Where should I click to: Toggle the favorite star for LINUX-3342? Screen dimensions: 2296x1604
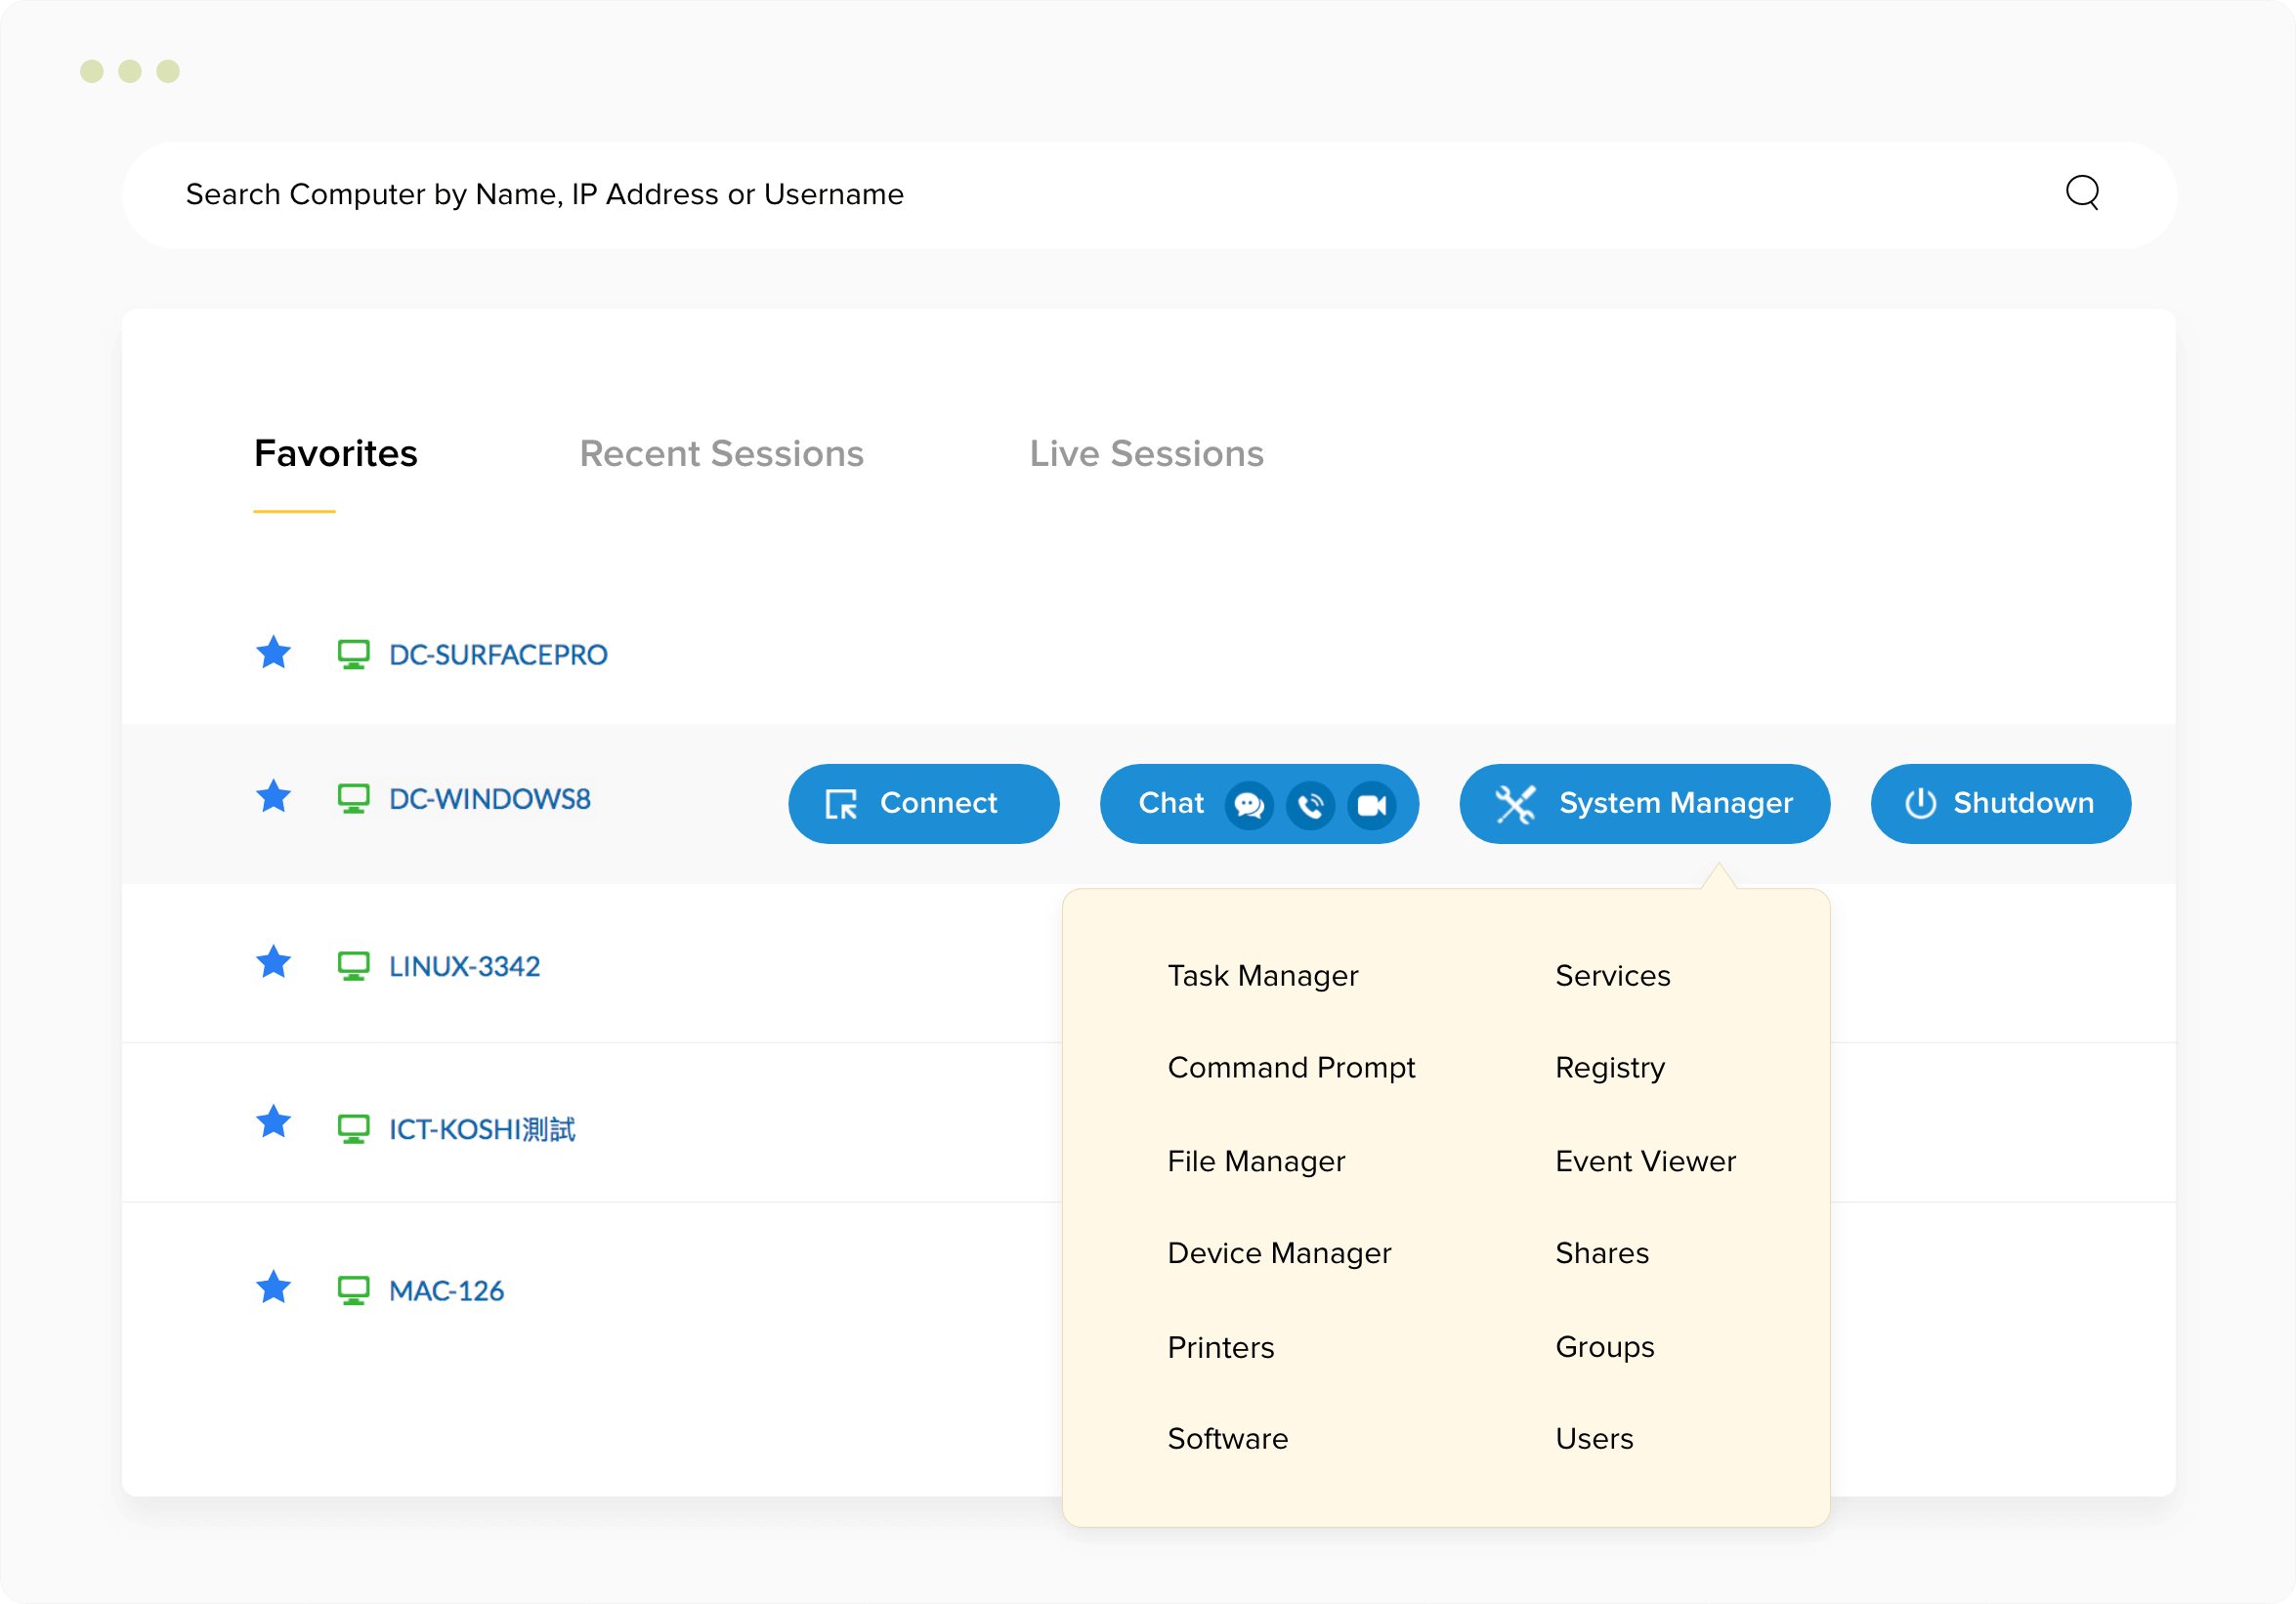[x=273, y=963]
